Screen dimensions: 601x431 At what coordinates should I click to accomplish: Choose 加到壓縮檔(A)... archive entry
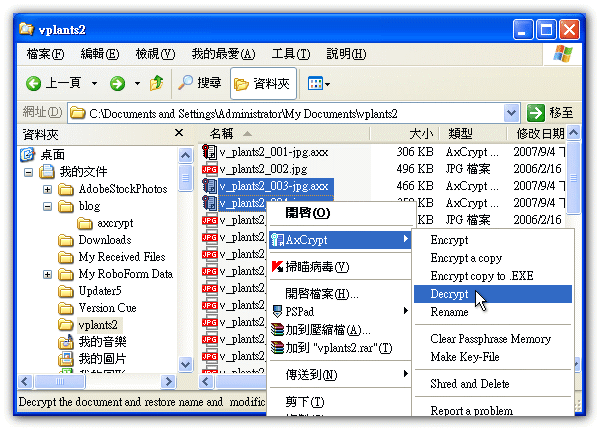point(340,330)
